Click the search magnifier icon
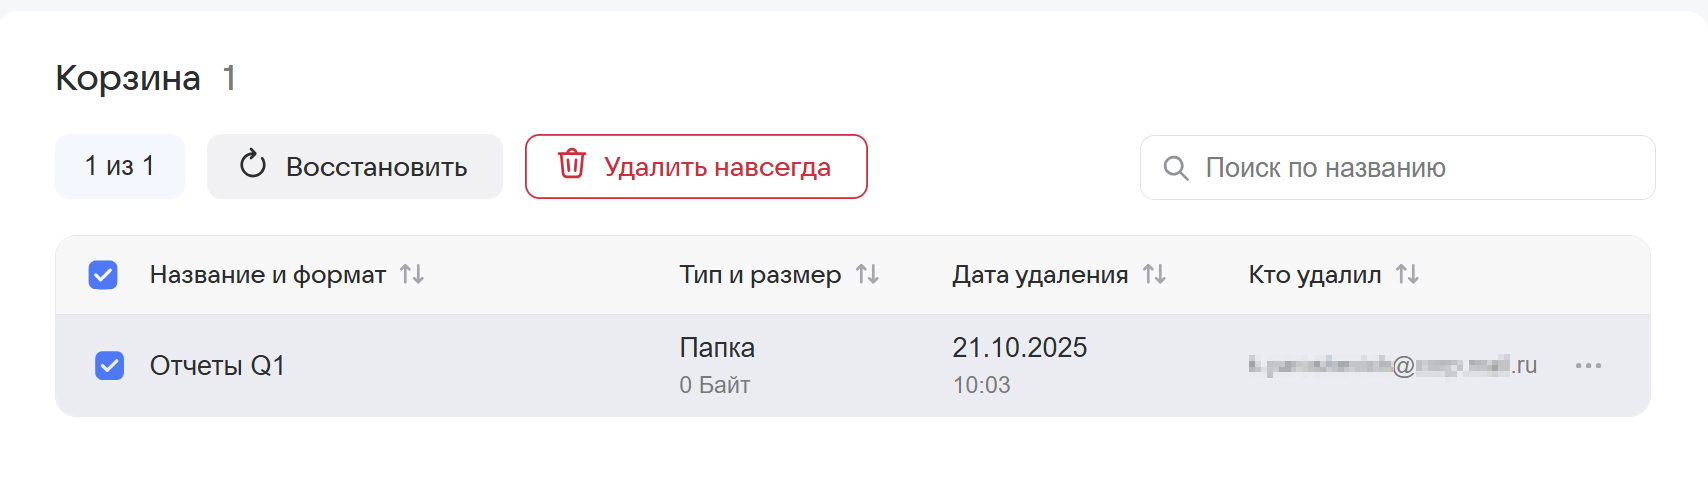The width and height of the screenshot is (1708, 480). coord(1176,168)
